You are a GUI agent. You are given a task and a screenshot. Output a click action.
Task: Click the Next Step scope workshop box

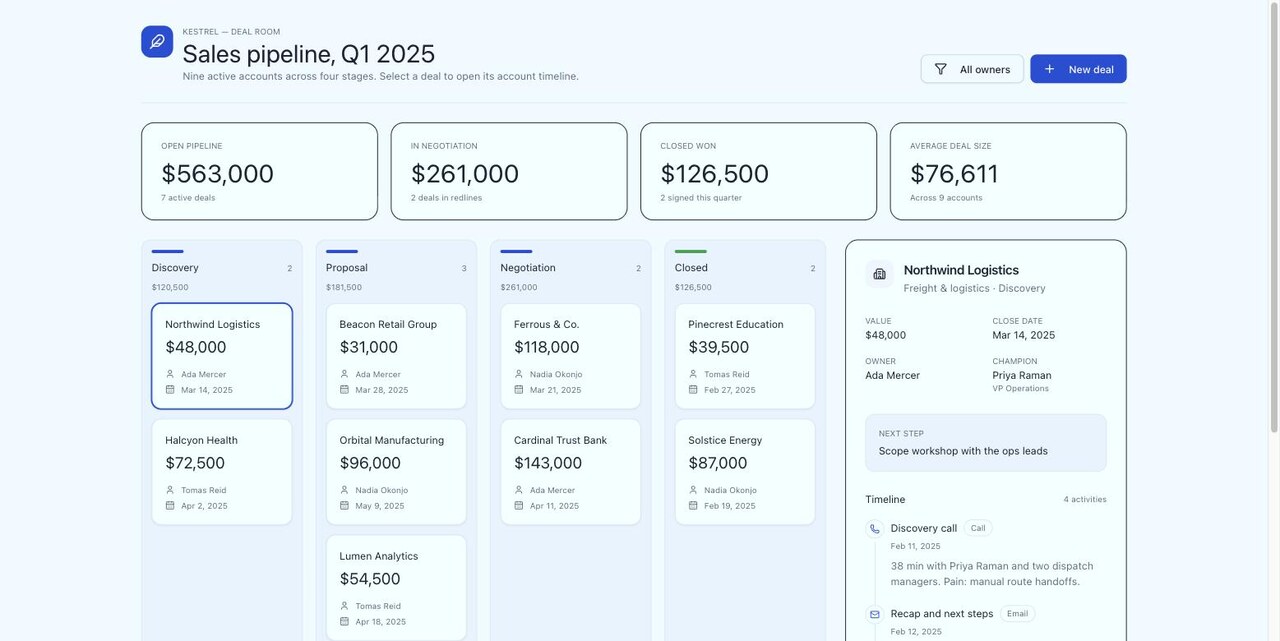coord(986,443)
